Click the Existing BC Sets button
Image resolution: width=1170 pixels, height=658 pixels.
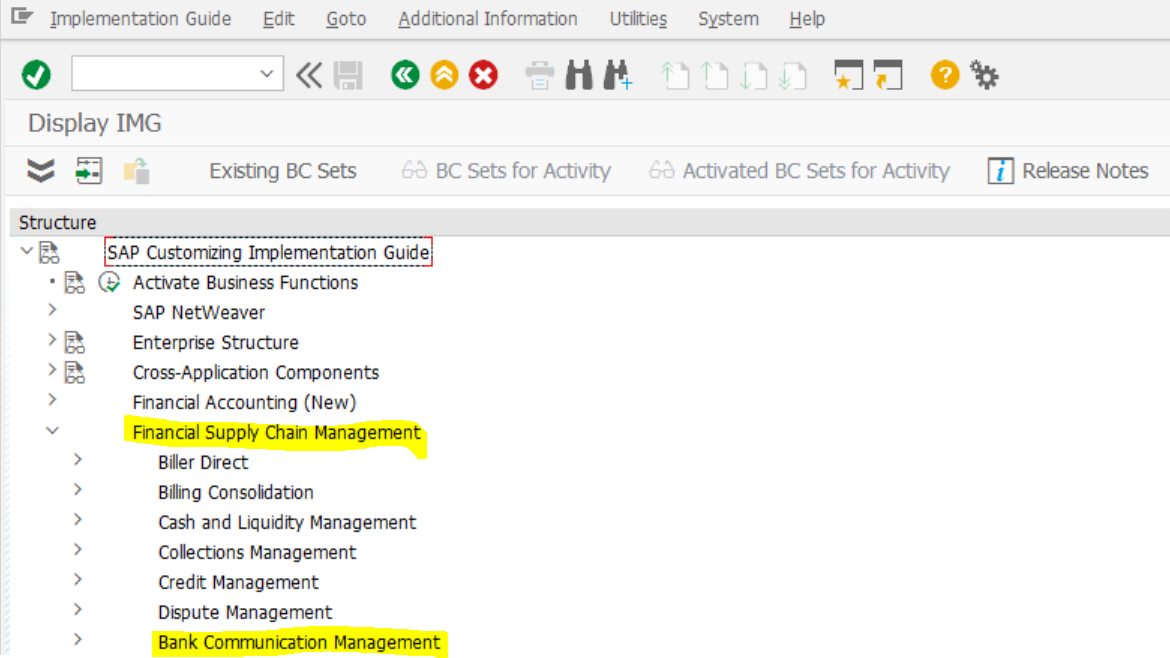tap(282, 171)
